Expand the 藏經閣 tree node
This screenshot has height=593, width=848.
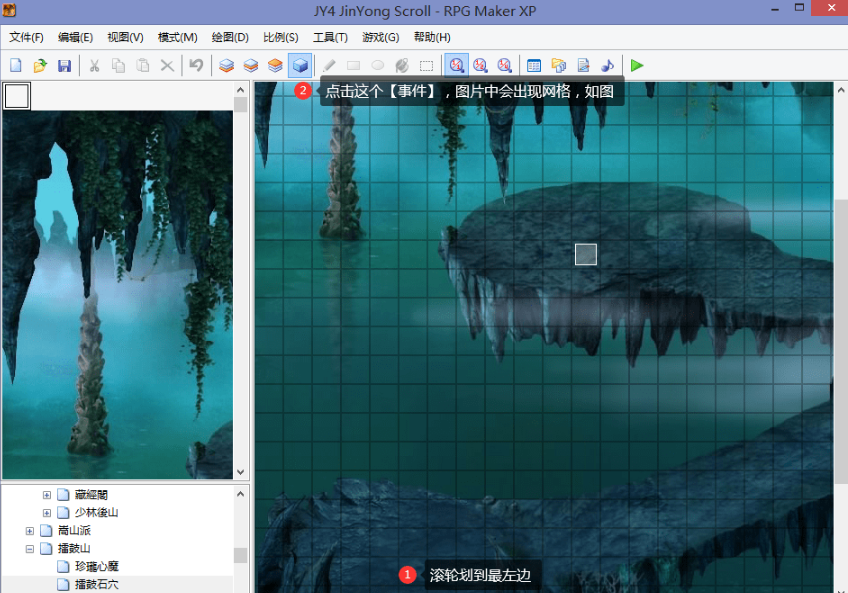46,494
